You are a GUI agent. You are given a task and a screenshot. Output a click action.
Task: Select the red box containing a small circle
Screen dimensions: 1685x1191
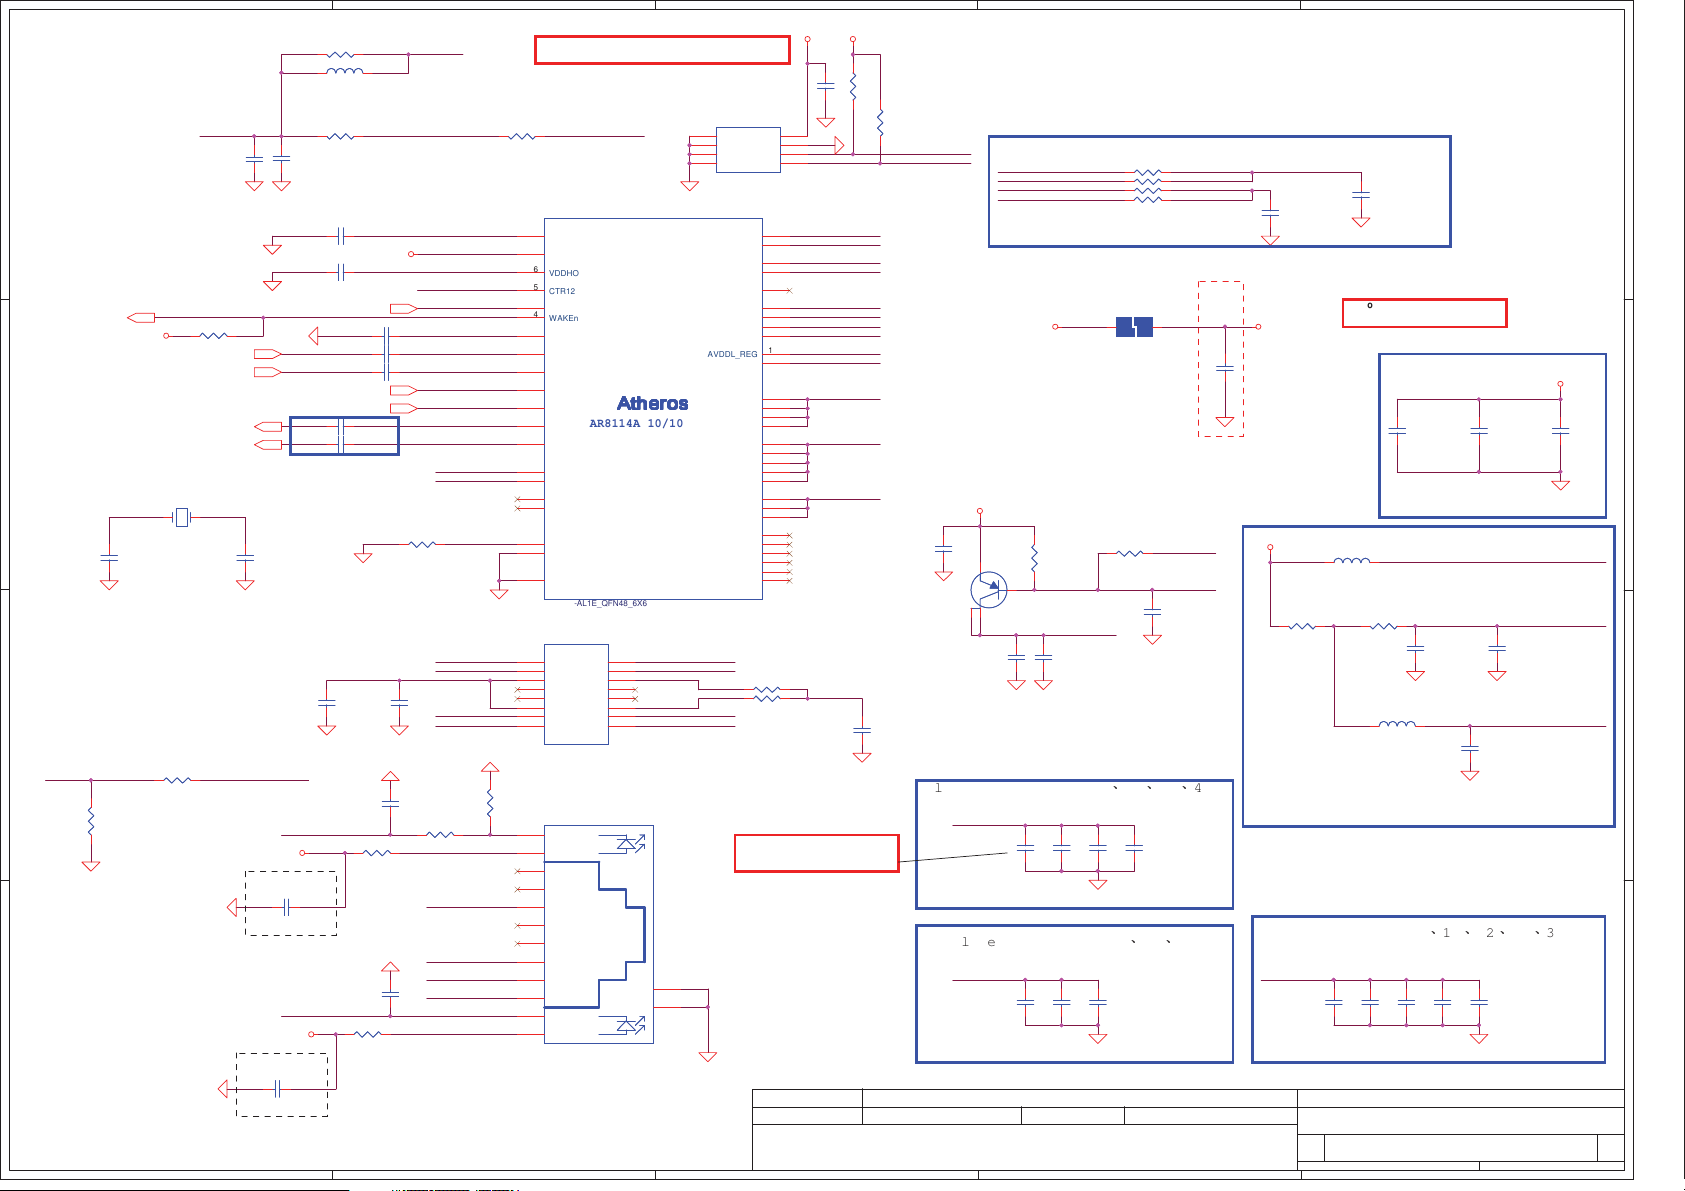click(1424, 313)
